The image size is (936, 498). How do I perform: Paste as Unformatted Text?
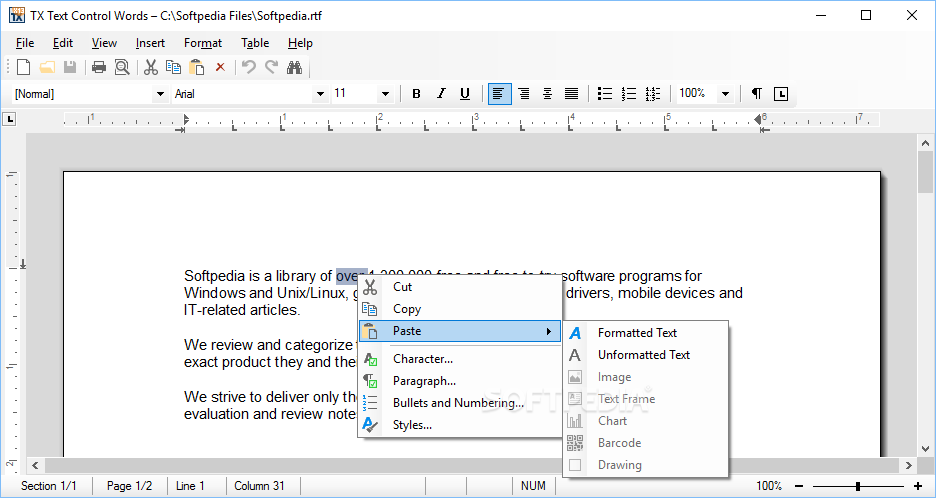[x=645, y=355]
